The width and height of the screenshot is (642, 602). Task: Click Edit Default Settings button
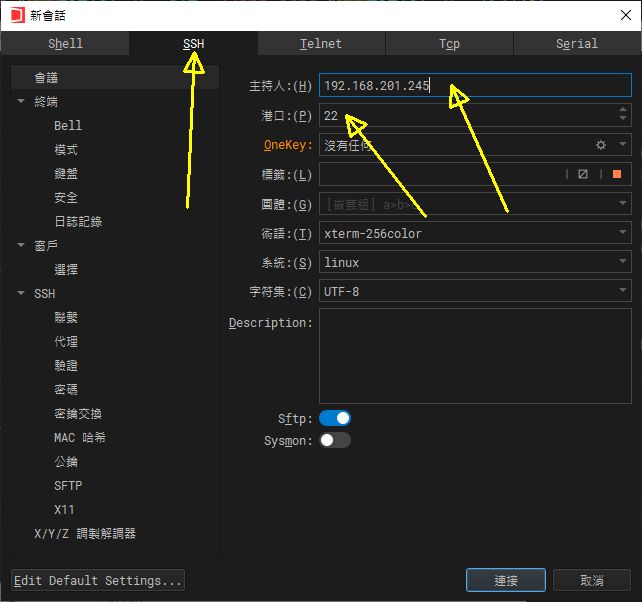coord(98,580)
